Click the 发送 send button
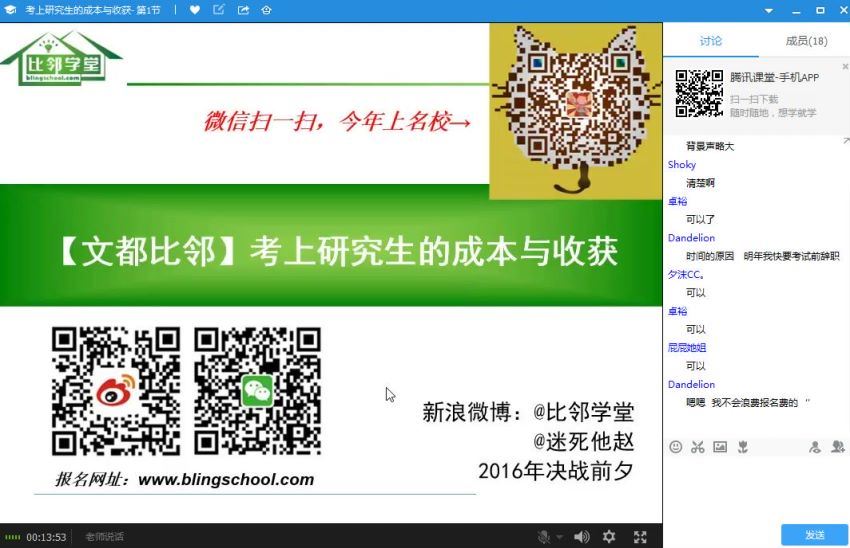850x548 pixels. pyautogui.click(x=814, y=535)
